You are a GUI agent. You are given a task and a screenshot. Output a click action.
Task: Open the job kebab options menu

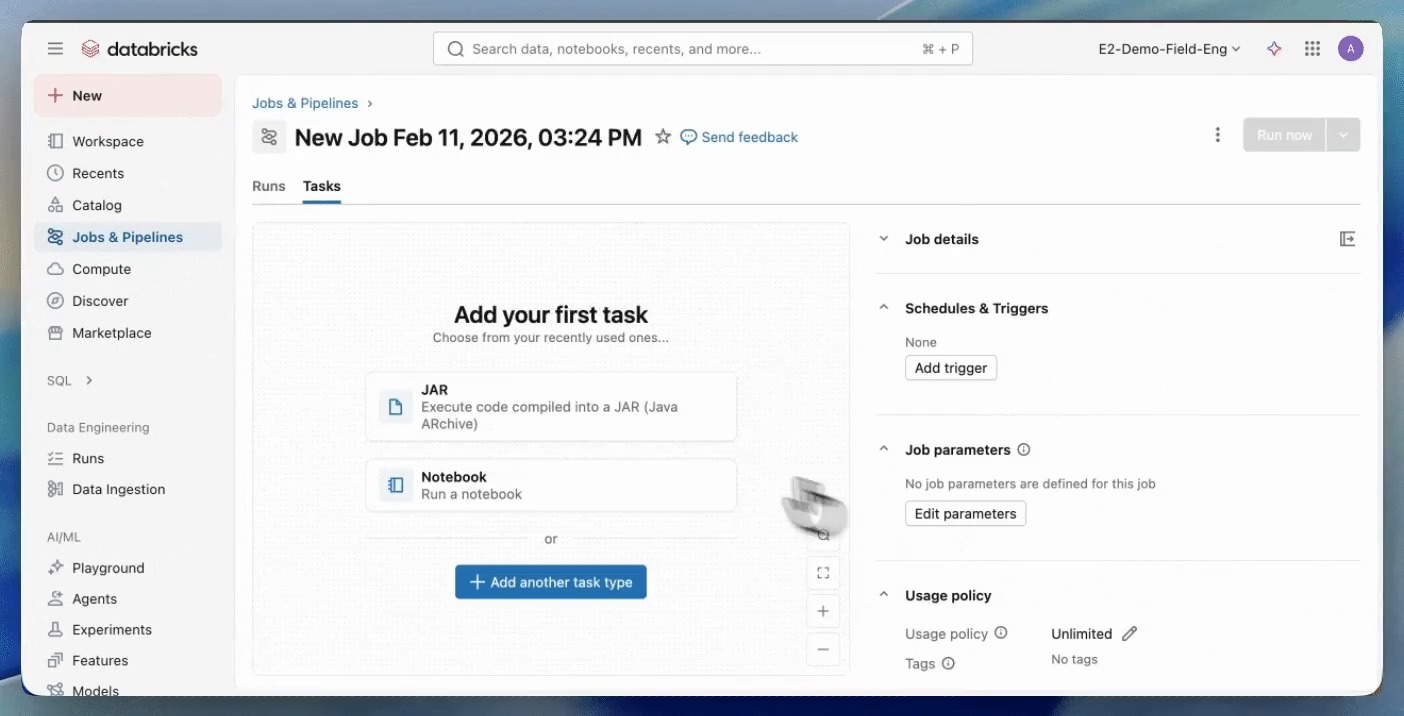click(1217, 135)
